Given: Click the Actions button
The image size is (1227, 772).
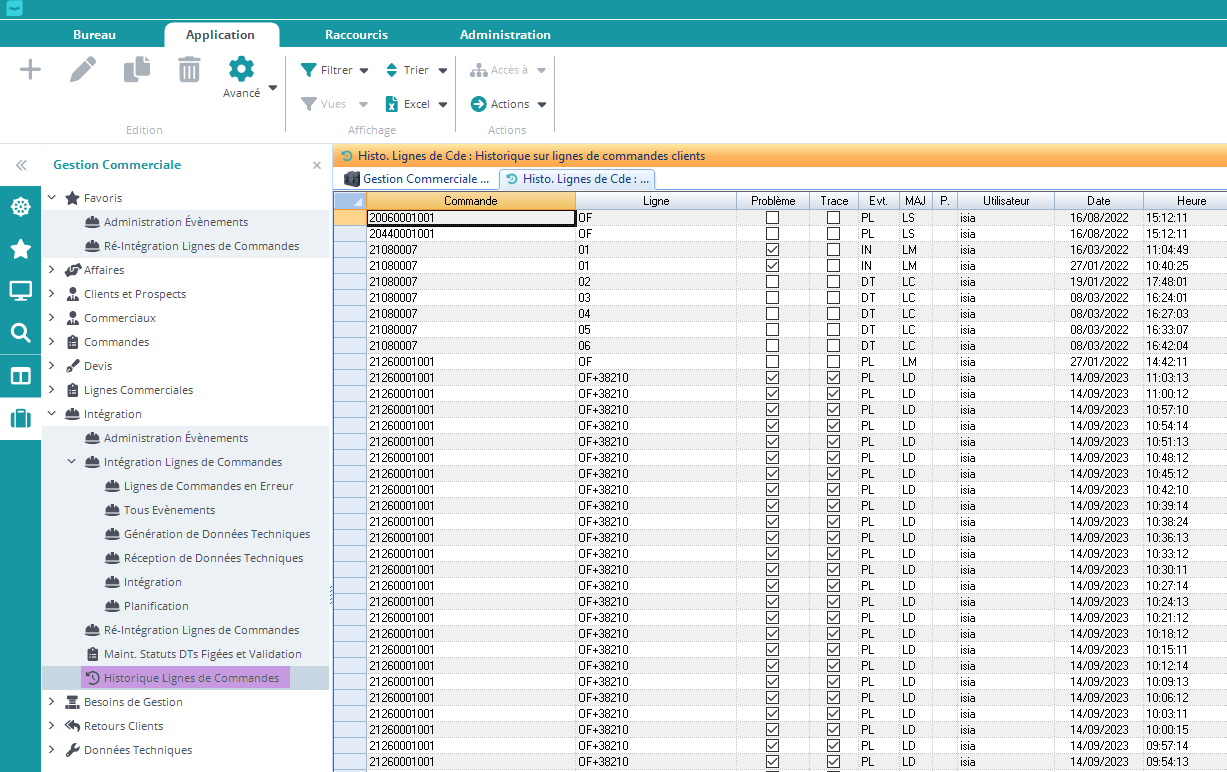Looking at the screenshot, I should point(509,104).
